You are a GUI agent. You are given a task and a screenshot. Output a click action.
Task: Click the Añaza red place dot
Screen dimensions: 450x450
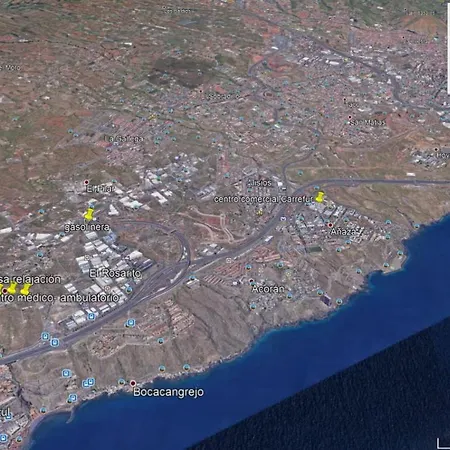coord(330,225)
